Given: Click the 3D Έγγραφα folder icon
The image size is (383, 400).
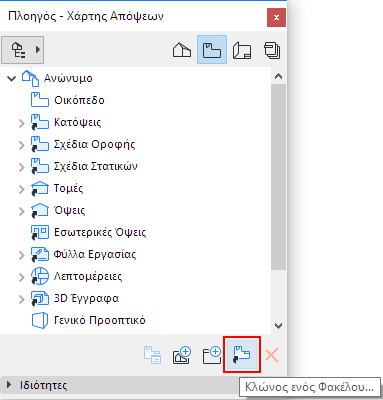Looking at the screenshot, I should point(40,298).
